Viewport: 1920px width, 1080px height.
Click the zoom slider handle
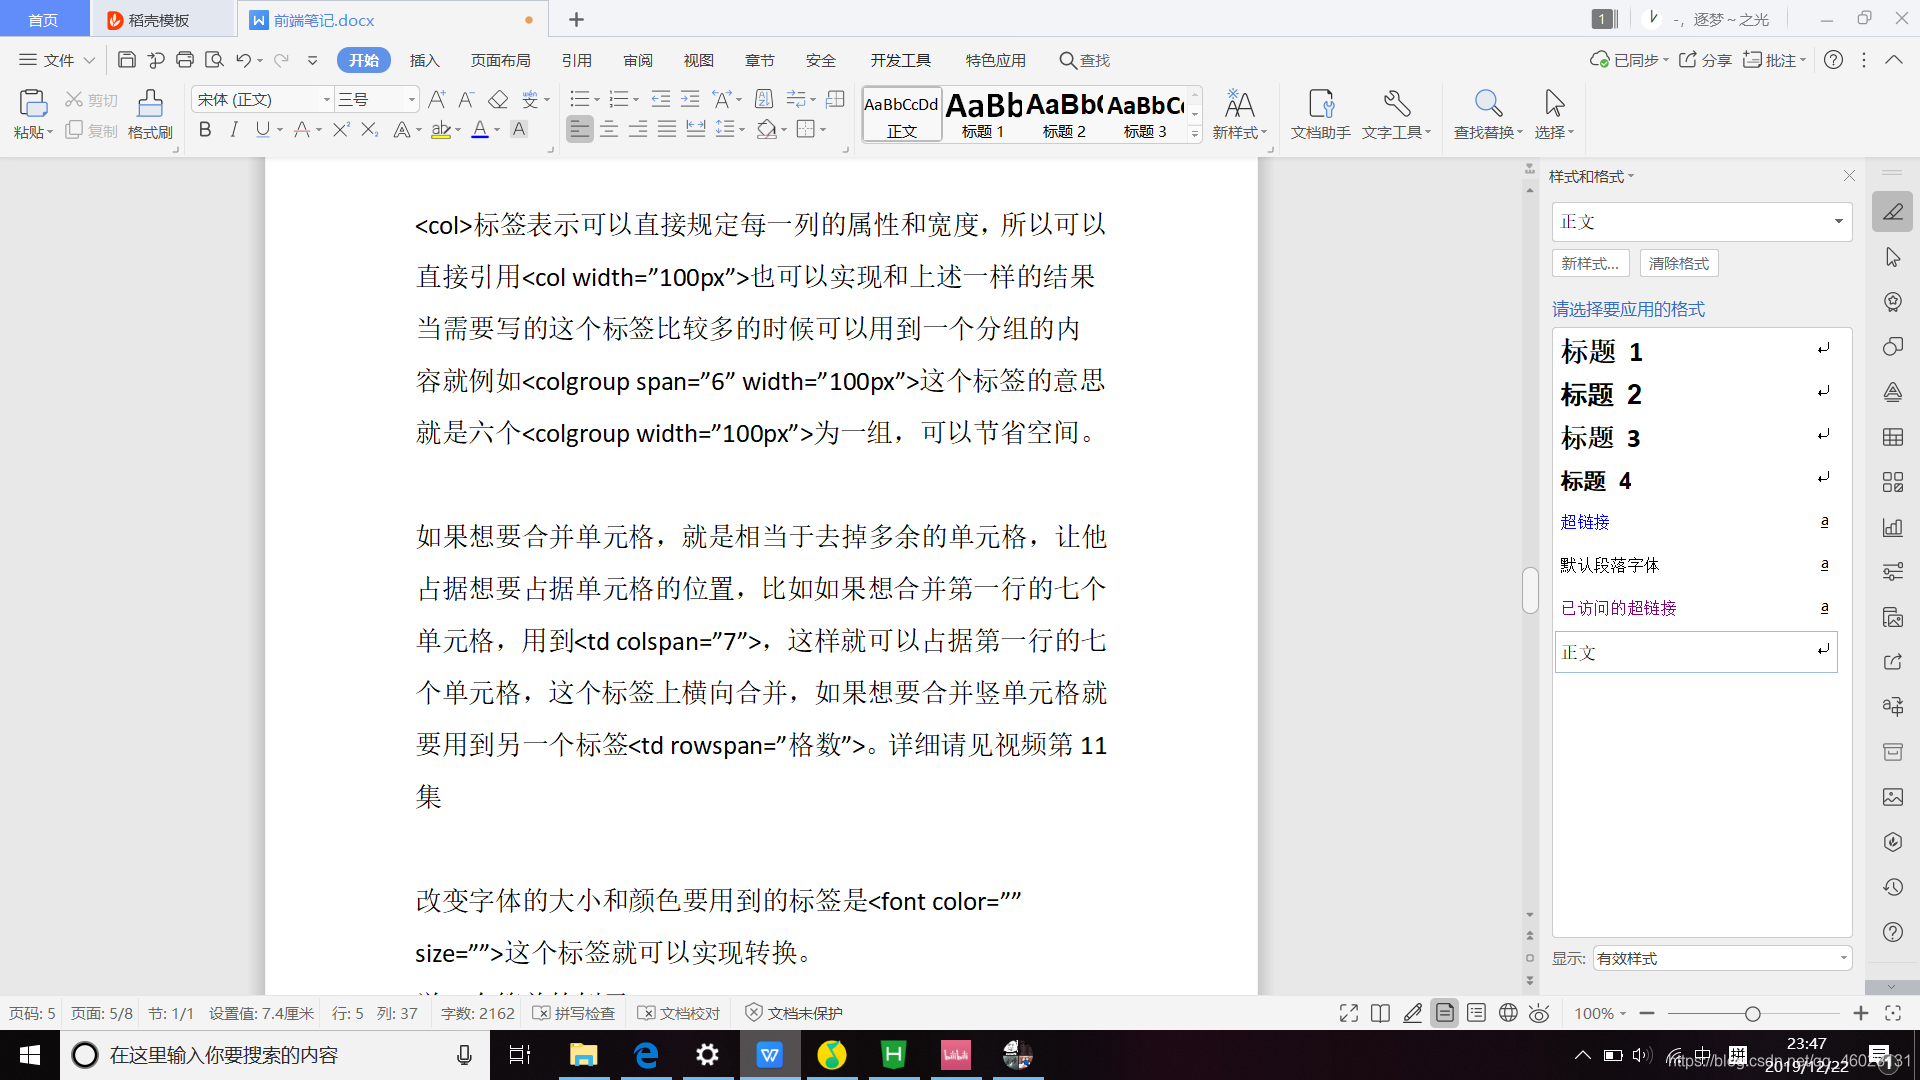point(1752,1013)
